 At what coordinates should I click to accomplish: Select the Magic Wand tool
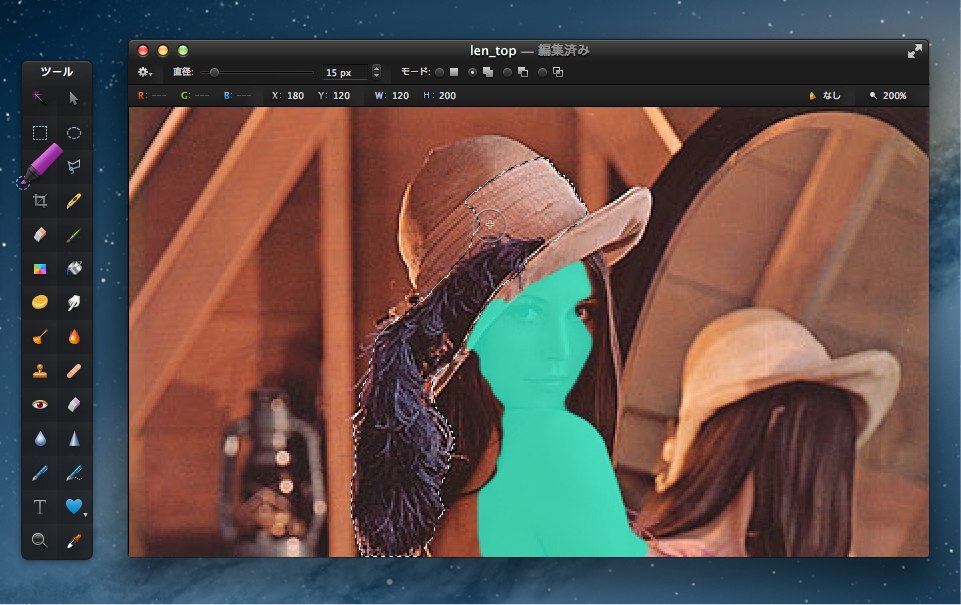coord(39,98)
